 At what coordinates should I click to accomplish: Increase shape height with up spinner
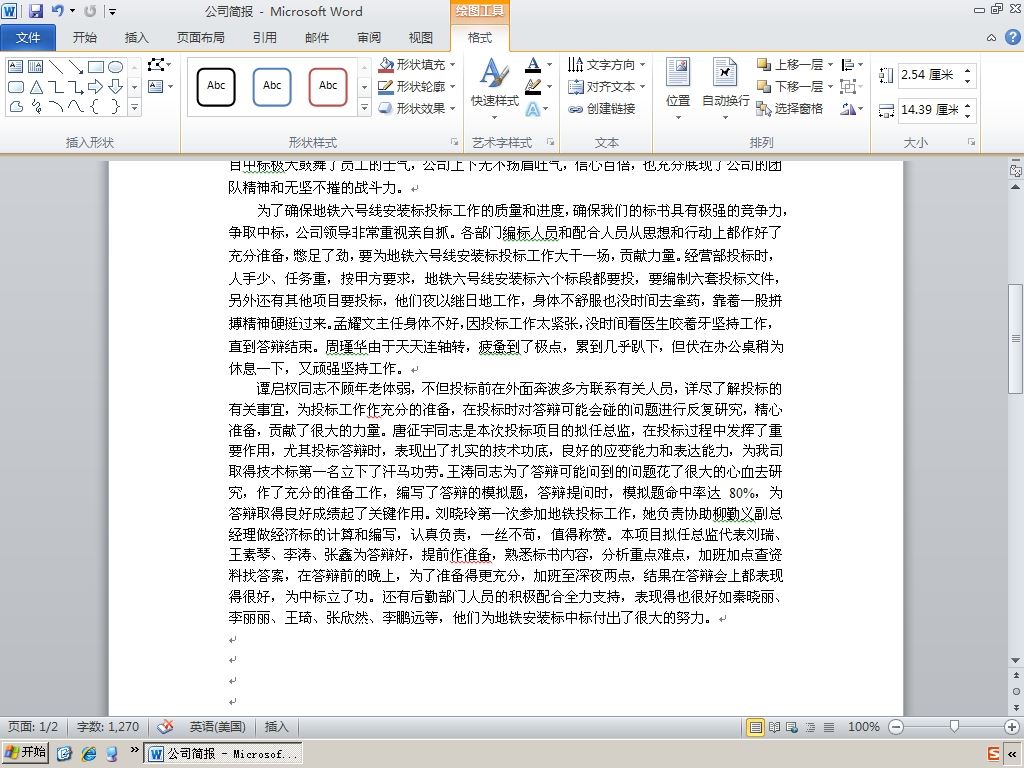tap(968, 70)
